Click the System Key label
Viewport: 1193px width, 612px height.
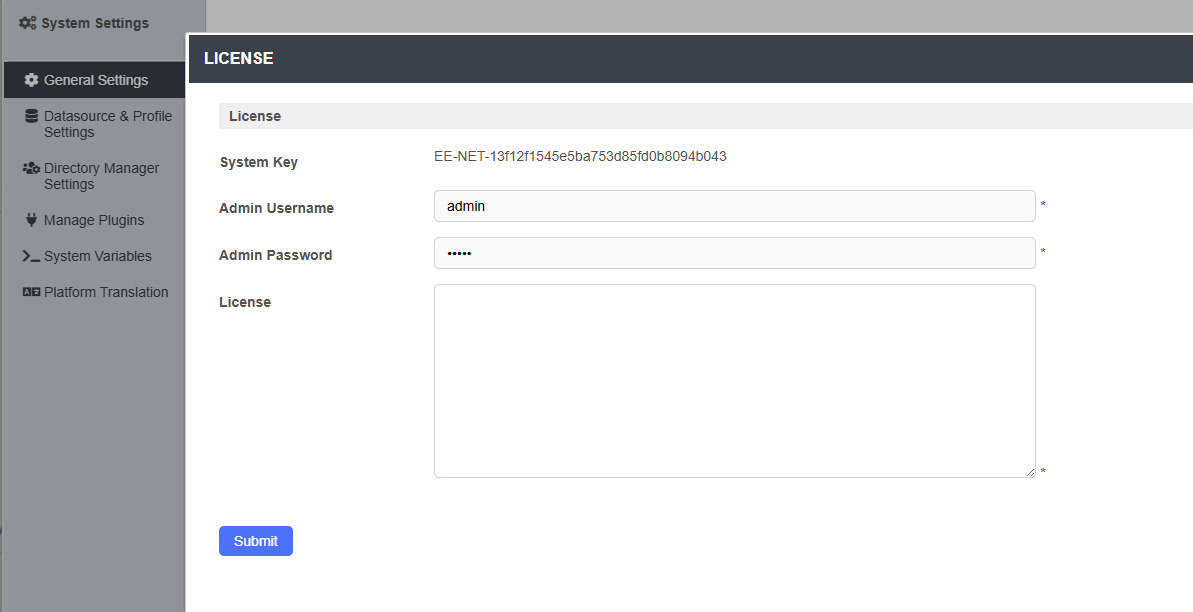pos(259,162)
